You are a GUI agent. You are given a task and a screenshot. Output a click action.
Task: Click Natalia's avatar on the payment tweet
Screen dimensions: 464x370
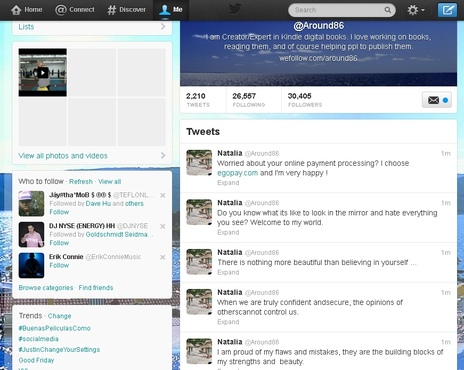[x=199, y=163]
